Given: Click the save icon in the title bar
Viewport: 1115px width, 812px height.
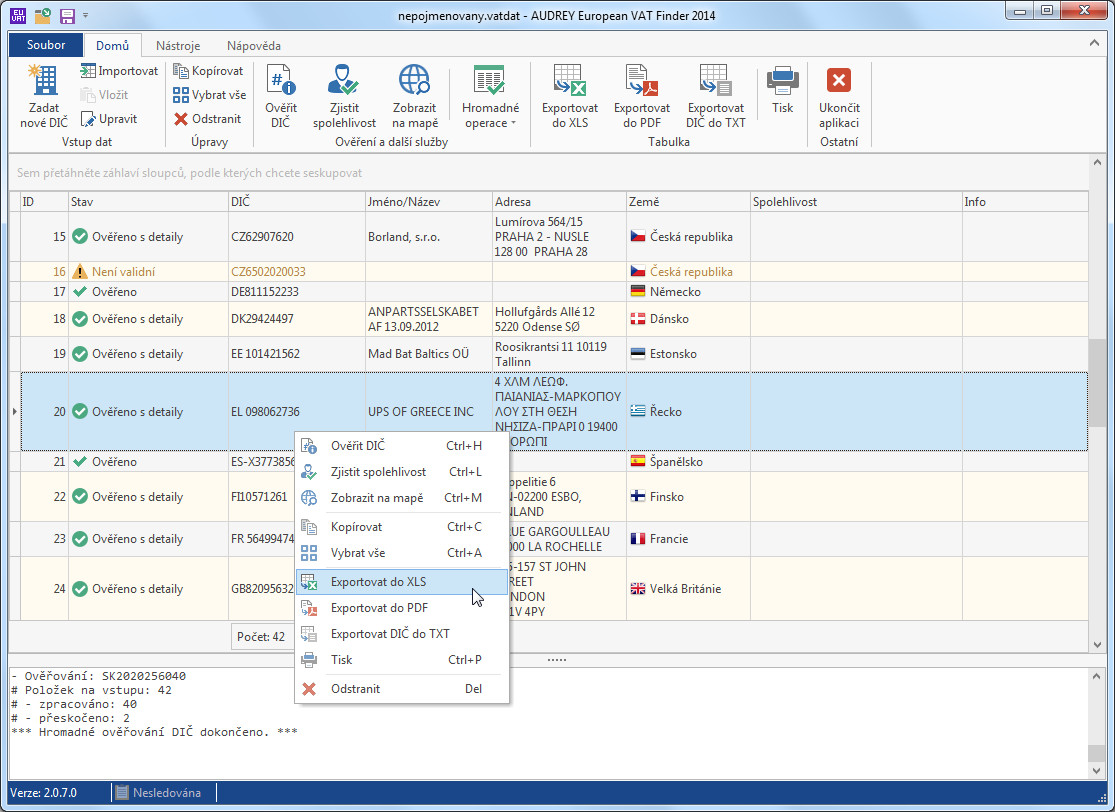Looking at the screenshot, I should 67,15.
